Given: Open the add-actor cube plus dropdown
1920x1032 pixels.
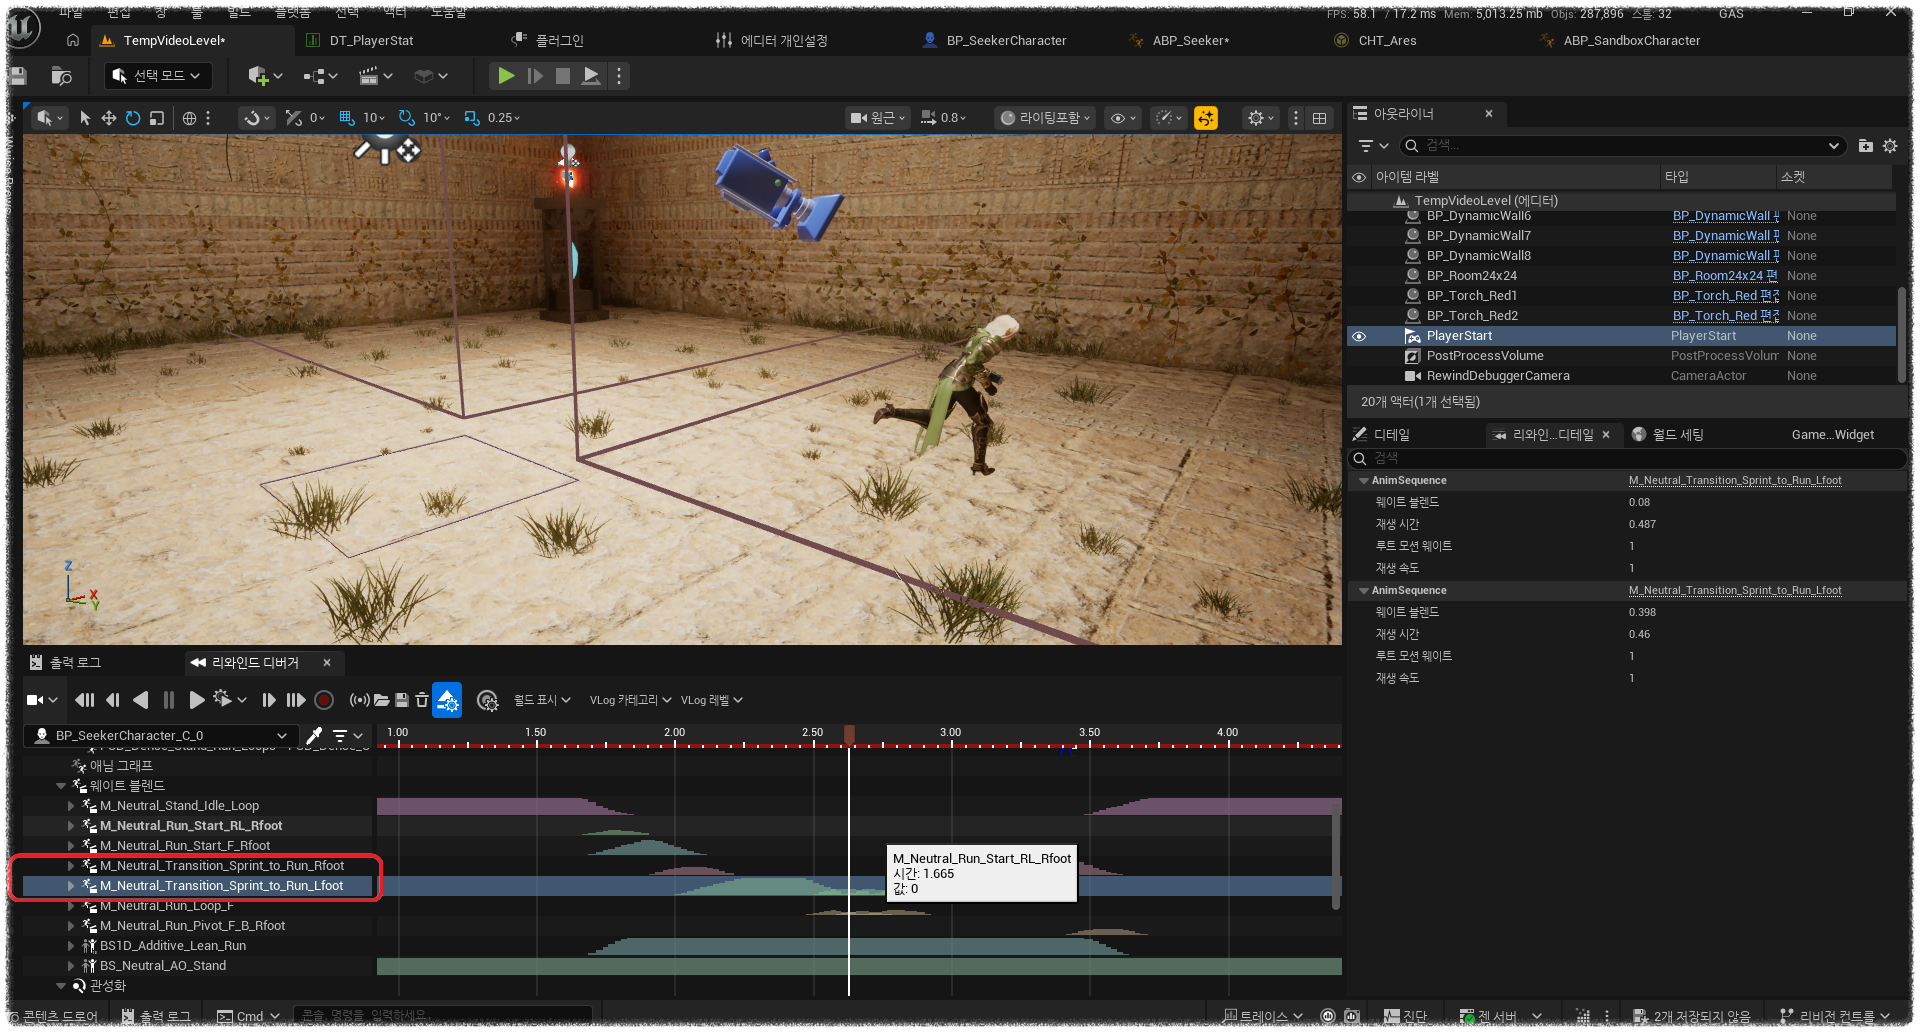Looking at the screenshot, I should pos(265,76).
